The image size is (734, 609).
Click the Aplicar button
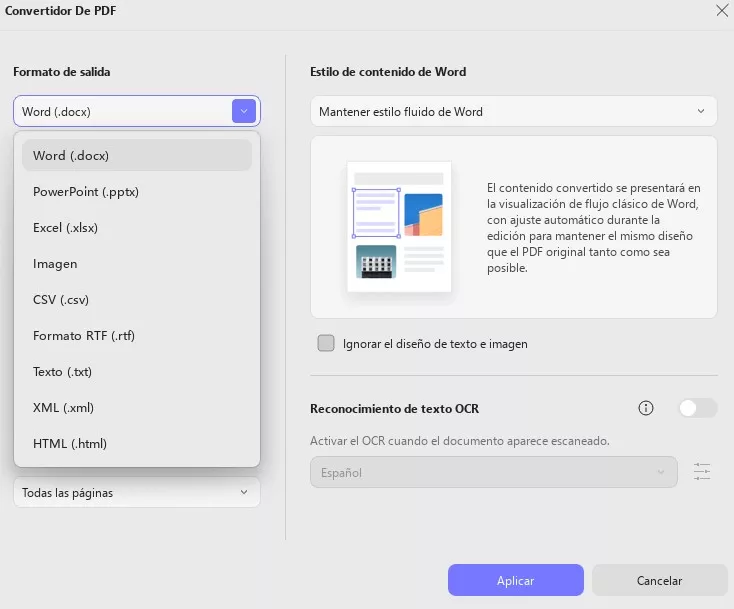(515, 580)
